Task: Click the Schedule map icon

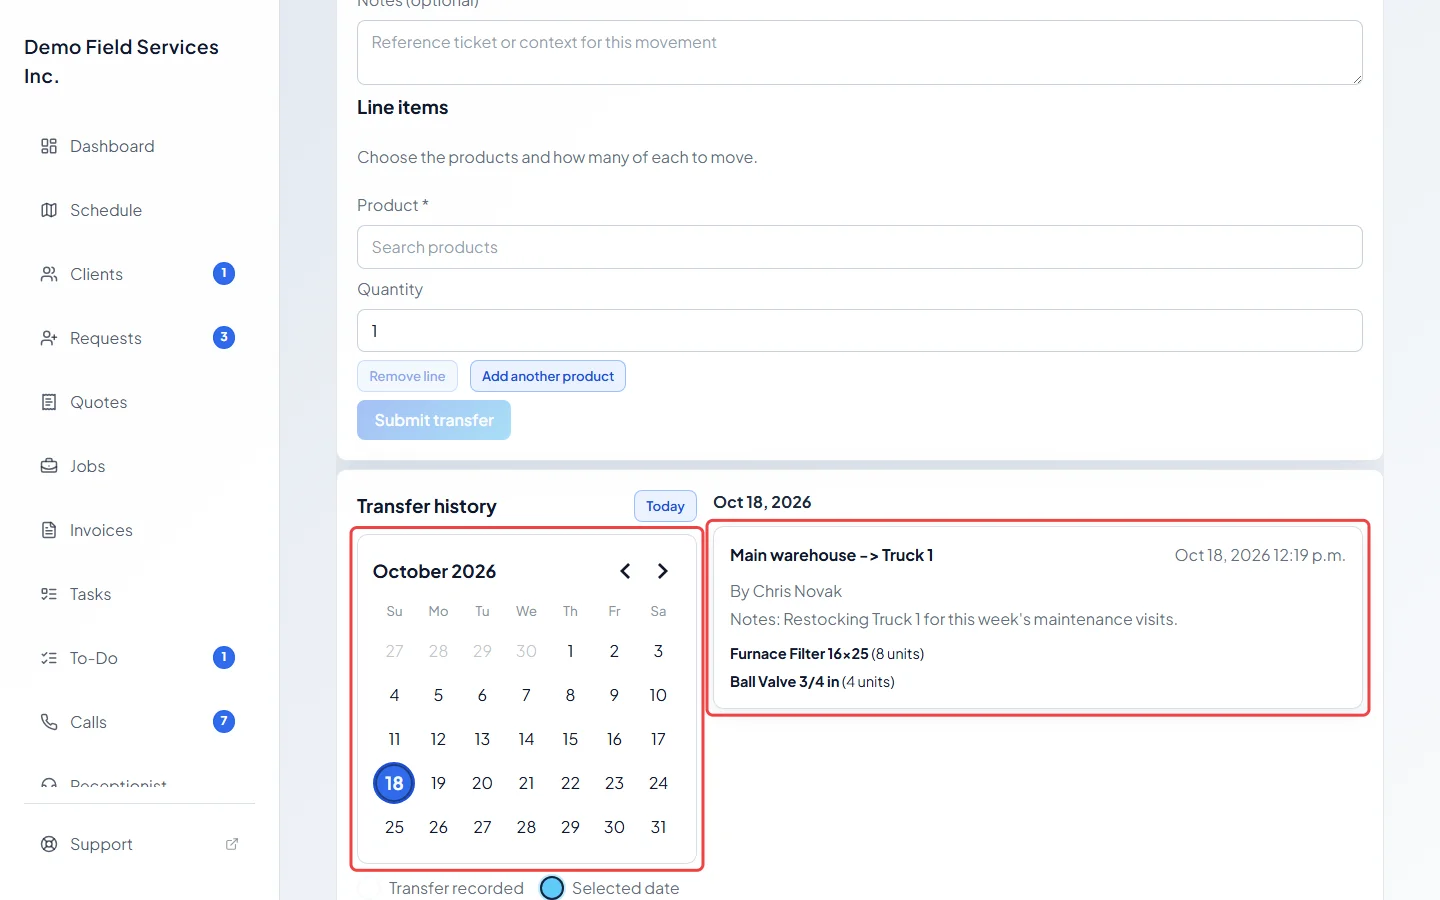Action: coord(49,210)
